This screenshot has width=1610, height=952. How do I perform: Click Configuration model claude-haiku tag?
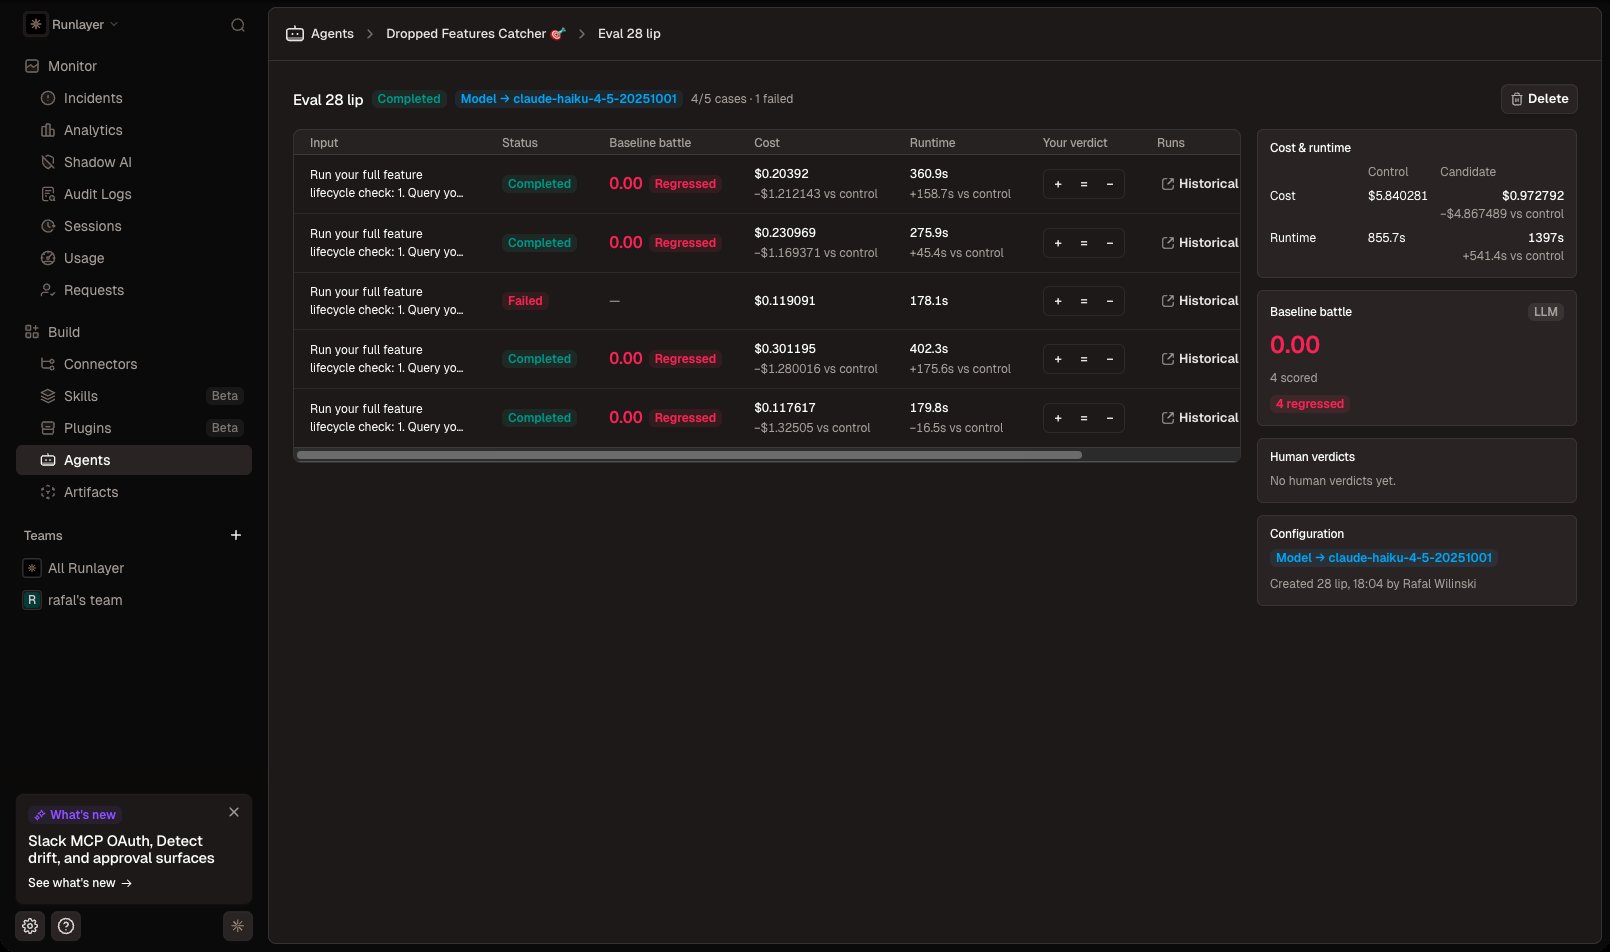coord(1384,558)
